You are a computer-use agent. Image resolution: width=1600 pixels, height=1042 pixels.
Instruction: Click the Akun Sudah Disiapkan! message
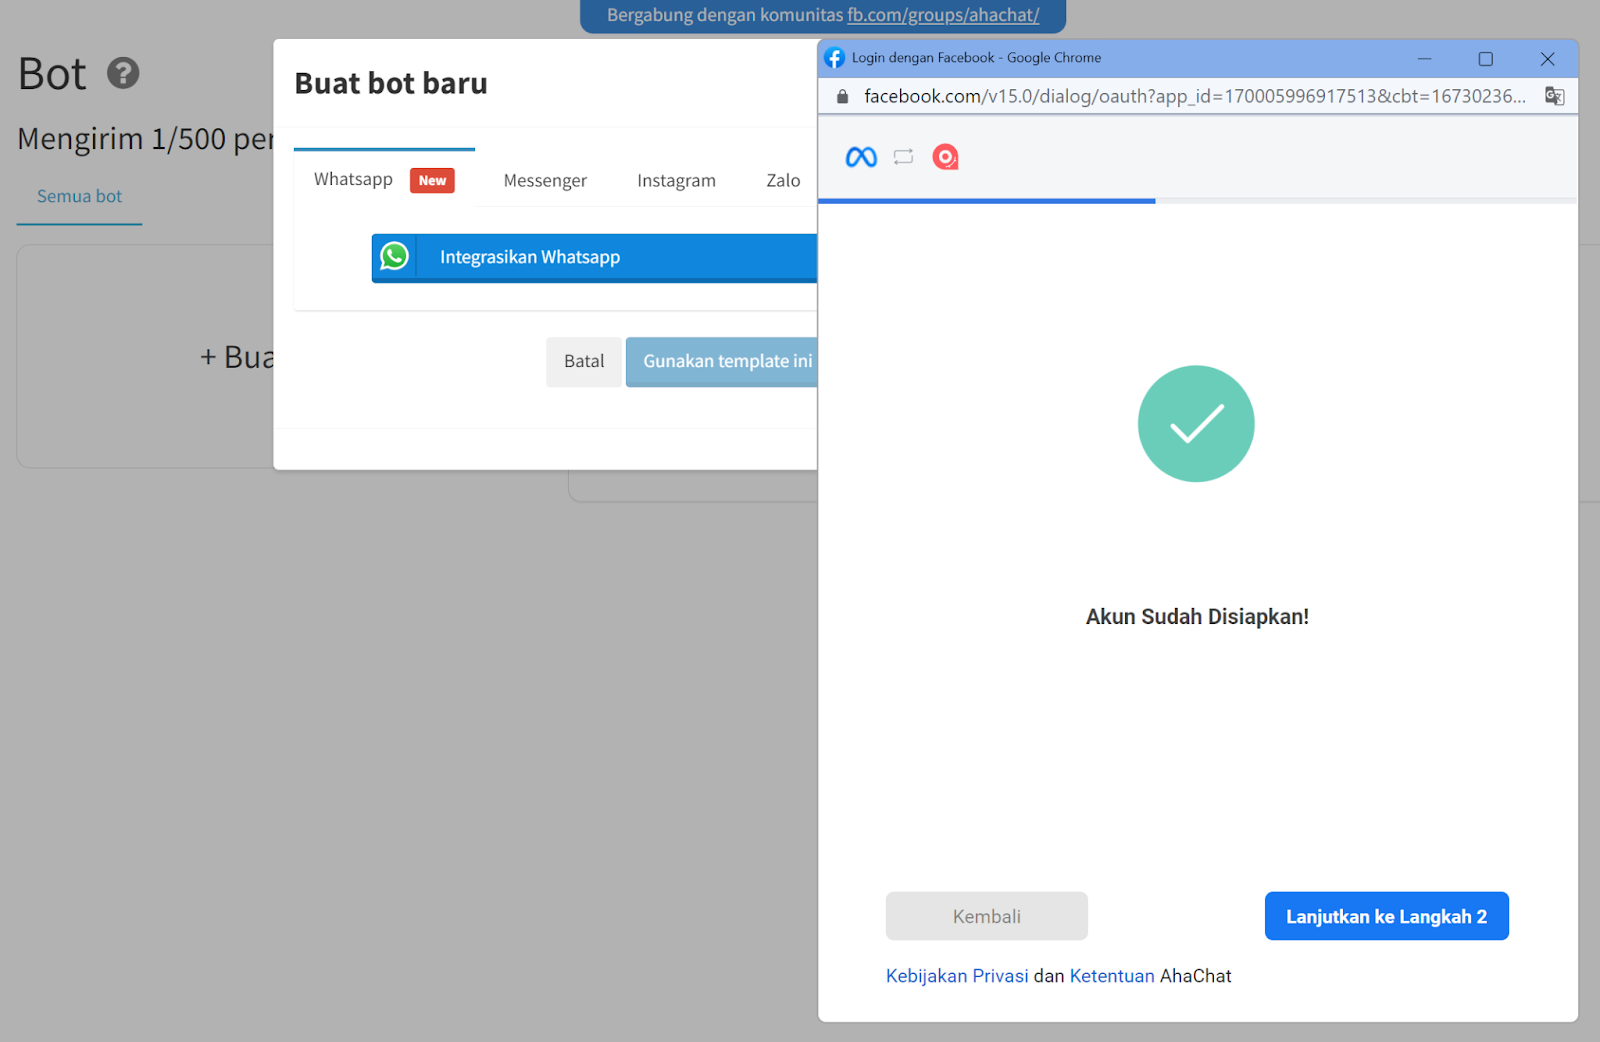pyautogui.click(x=1197, y=617)
